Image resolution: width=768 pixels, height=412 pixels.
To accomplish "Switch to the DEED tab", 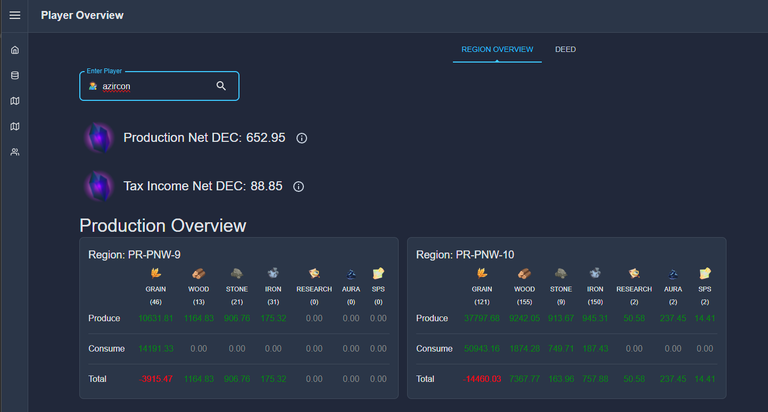I will [565, 49].
